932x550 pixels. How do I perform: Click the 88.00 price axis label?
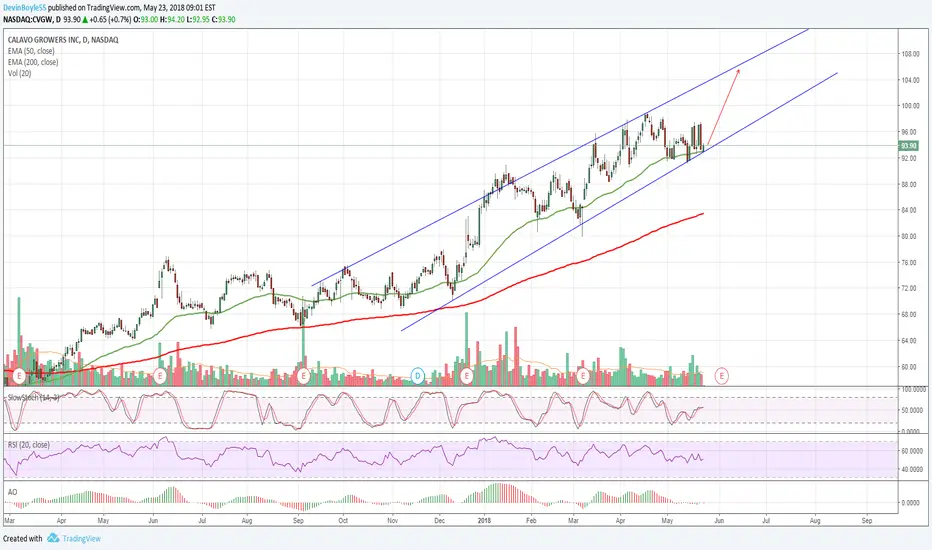[910, 184]
